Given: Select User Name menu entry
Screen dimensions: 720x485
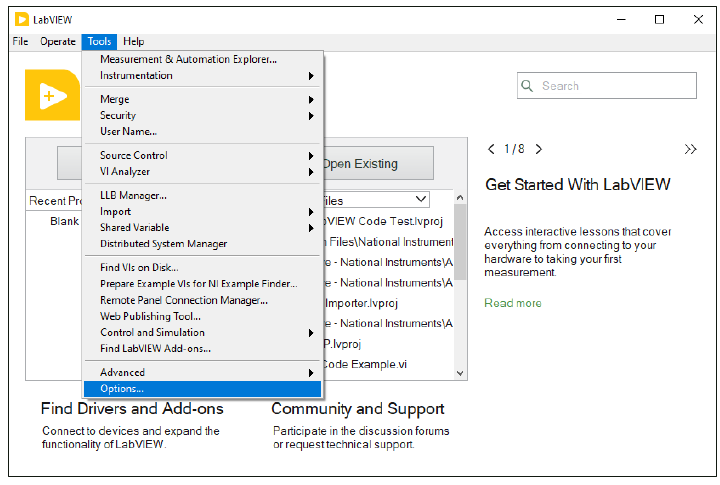Looking at the screenshot, I should tap(202, 132).
